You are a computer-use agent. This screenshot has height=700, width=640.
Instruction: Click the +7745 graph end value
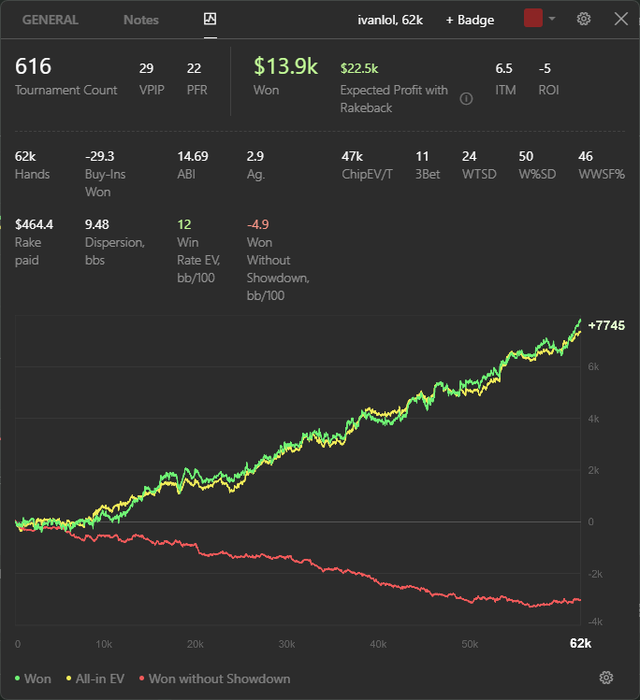(x=607, y=325)
